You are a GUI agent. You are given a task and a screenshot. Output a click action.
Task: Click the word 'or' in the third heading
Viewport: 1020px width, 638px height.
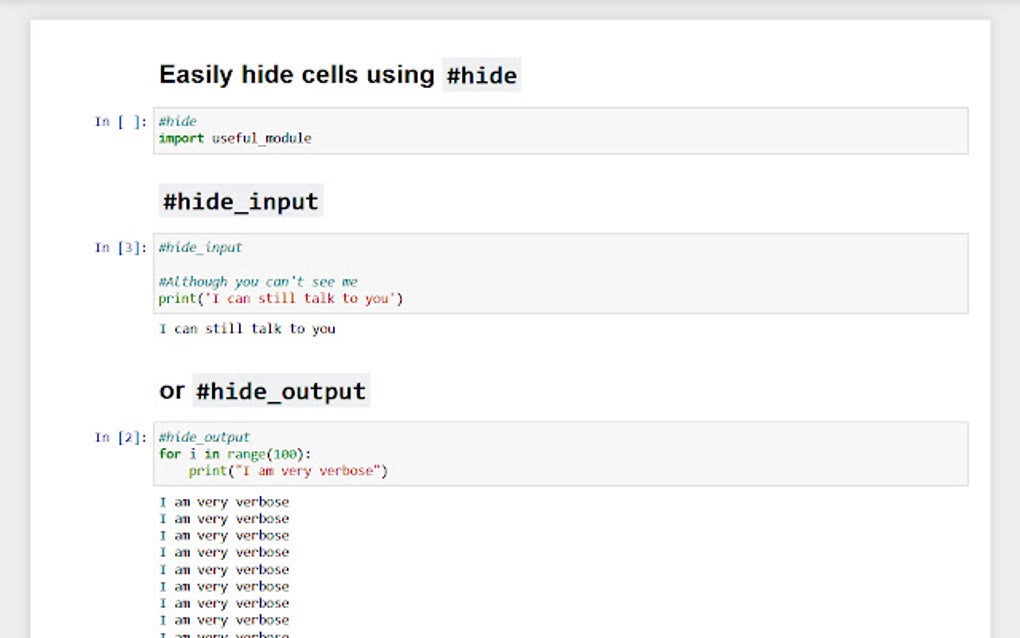pos(172,390)
